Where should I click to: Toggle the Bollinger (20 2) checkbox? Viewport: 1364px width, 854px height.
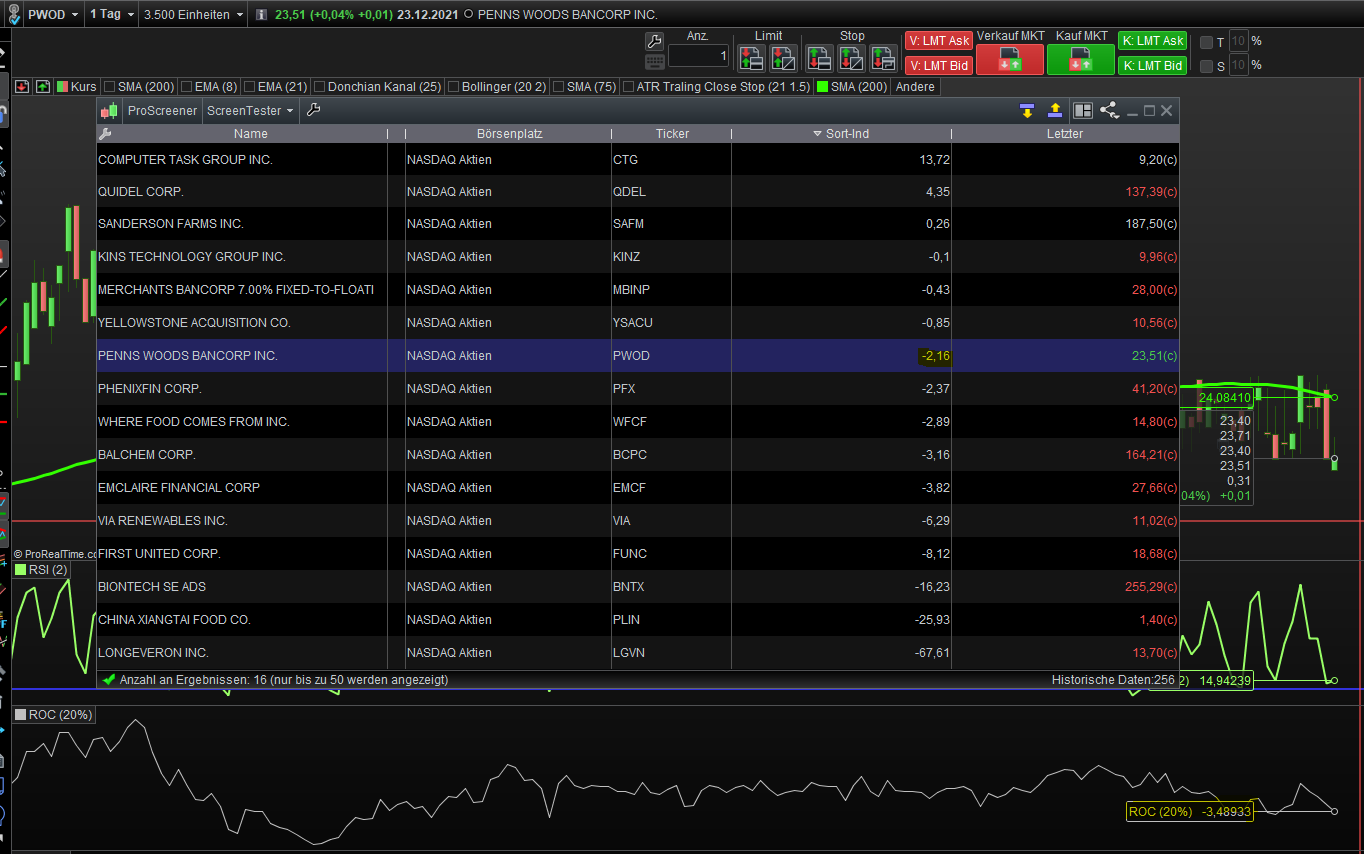point(453,87)
